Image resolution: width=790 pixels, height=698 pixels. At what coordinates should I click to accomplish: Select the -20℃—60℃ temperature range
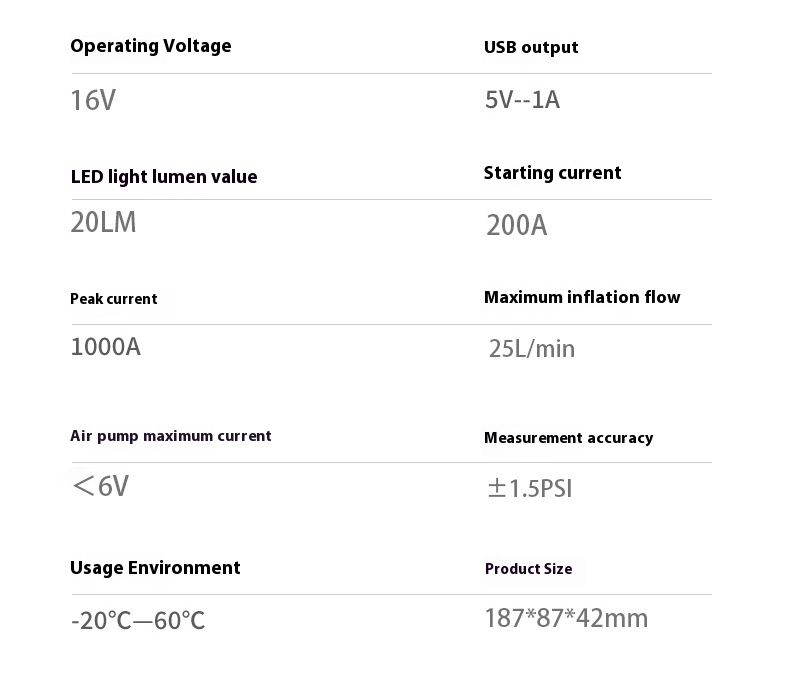click(138, 621)
